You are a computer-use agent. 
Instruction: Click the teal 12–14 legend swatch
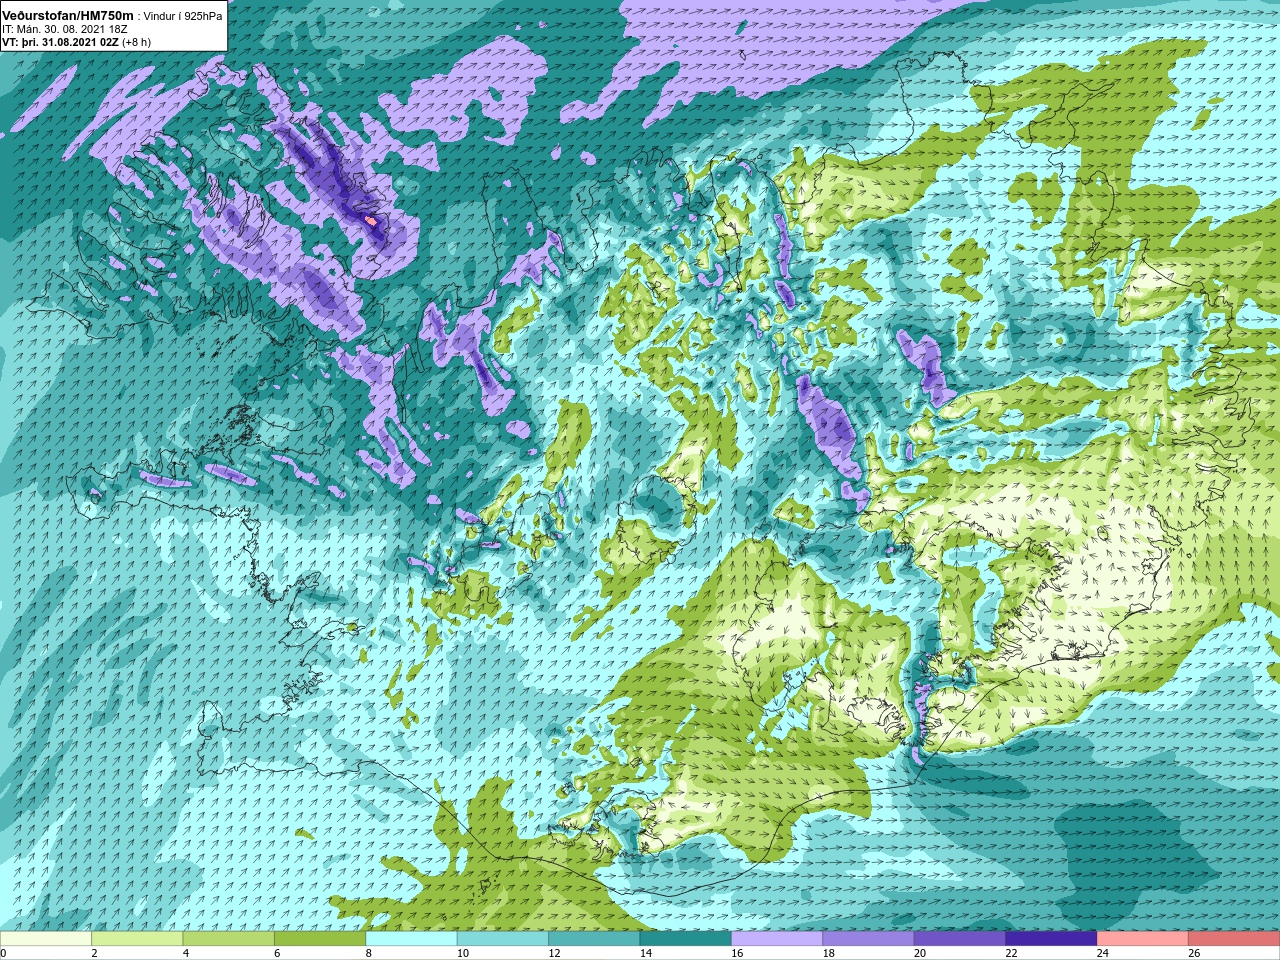click(x=594, y=939)
